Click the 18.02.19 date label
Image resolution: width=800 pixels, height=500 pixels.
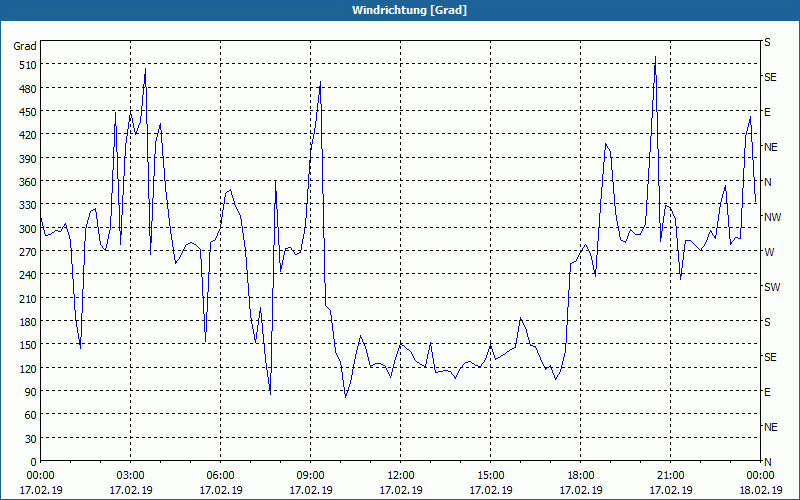[x=759, y=490]
